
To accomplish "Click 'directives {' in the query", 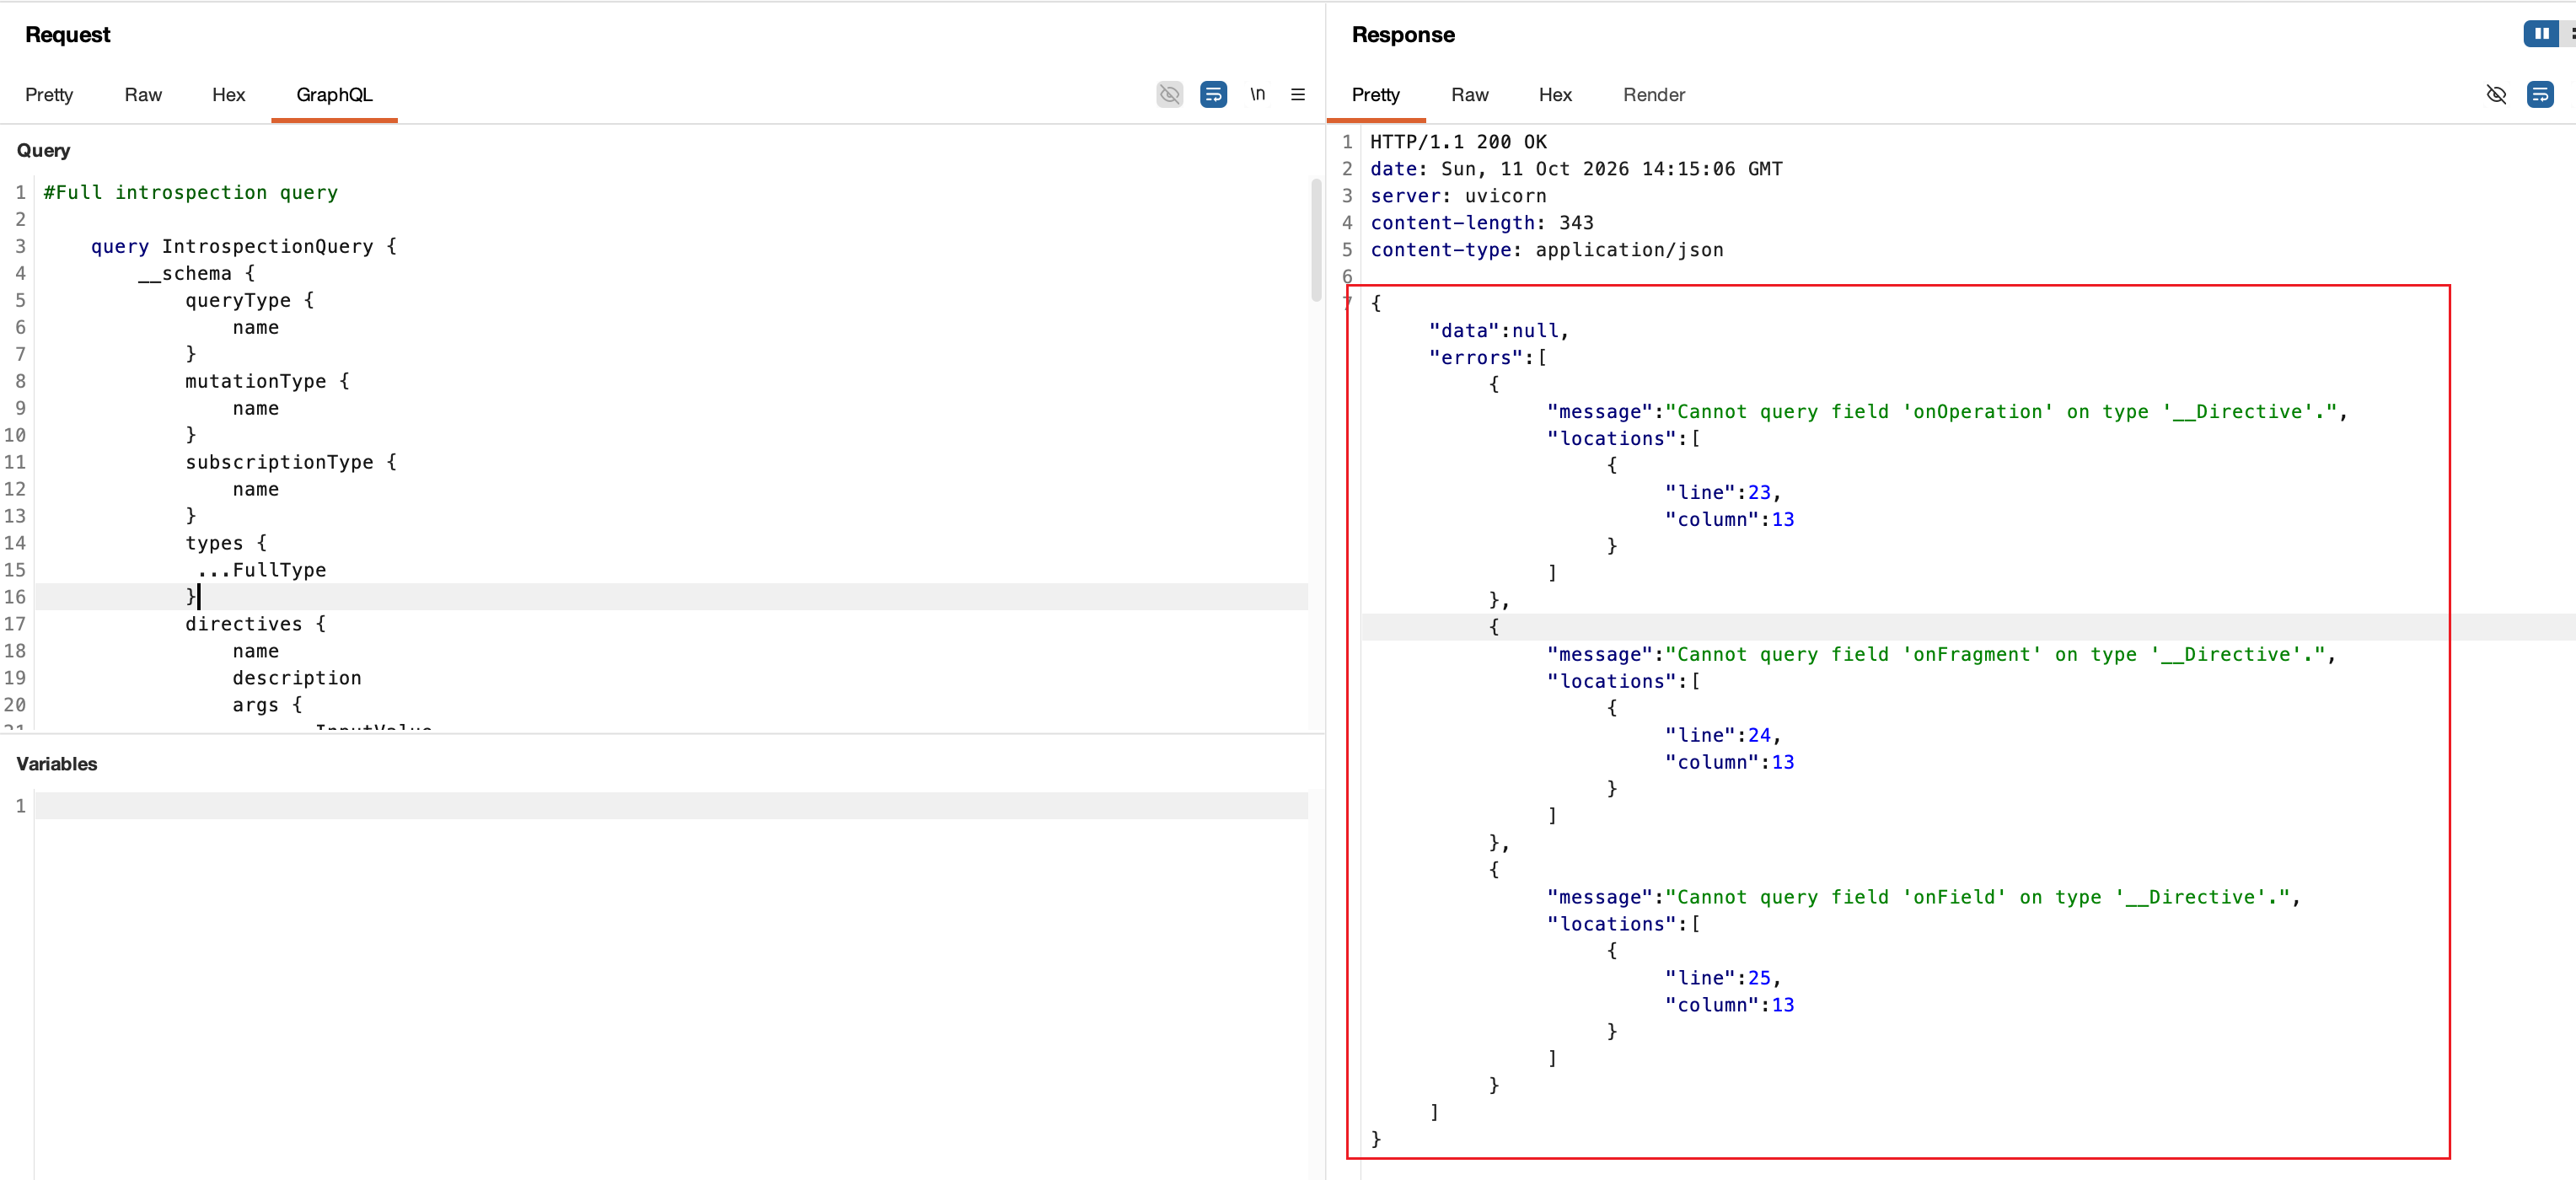I will pos(255,624).
